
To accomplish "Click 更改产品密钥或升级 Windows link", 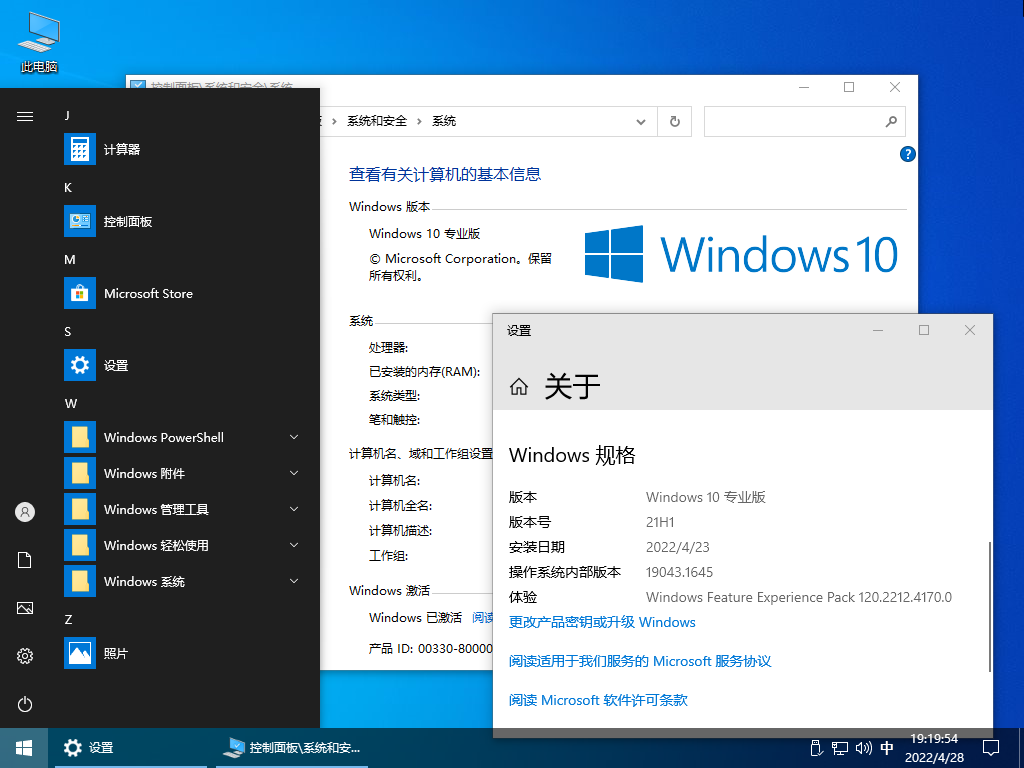I will (x=602, y=622).
